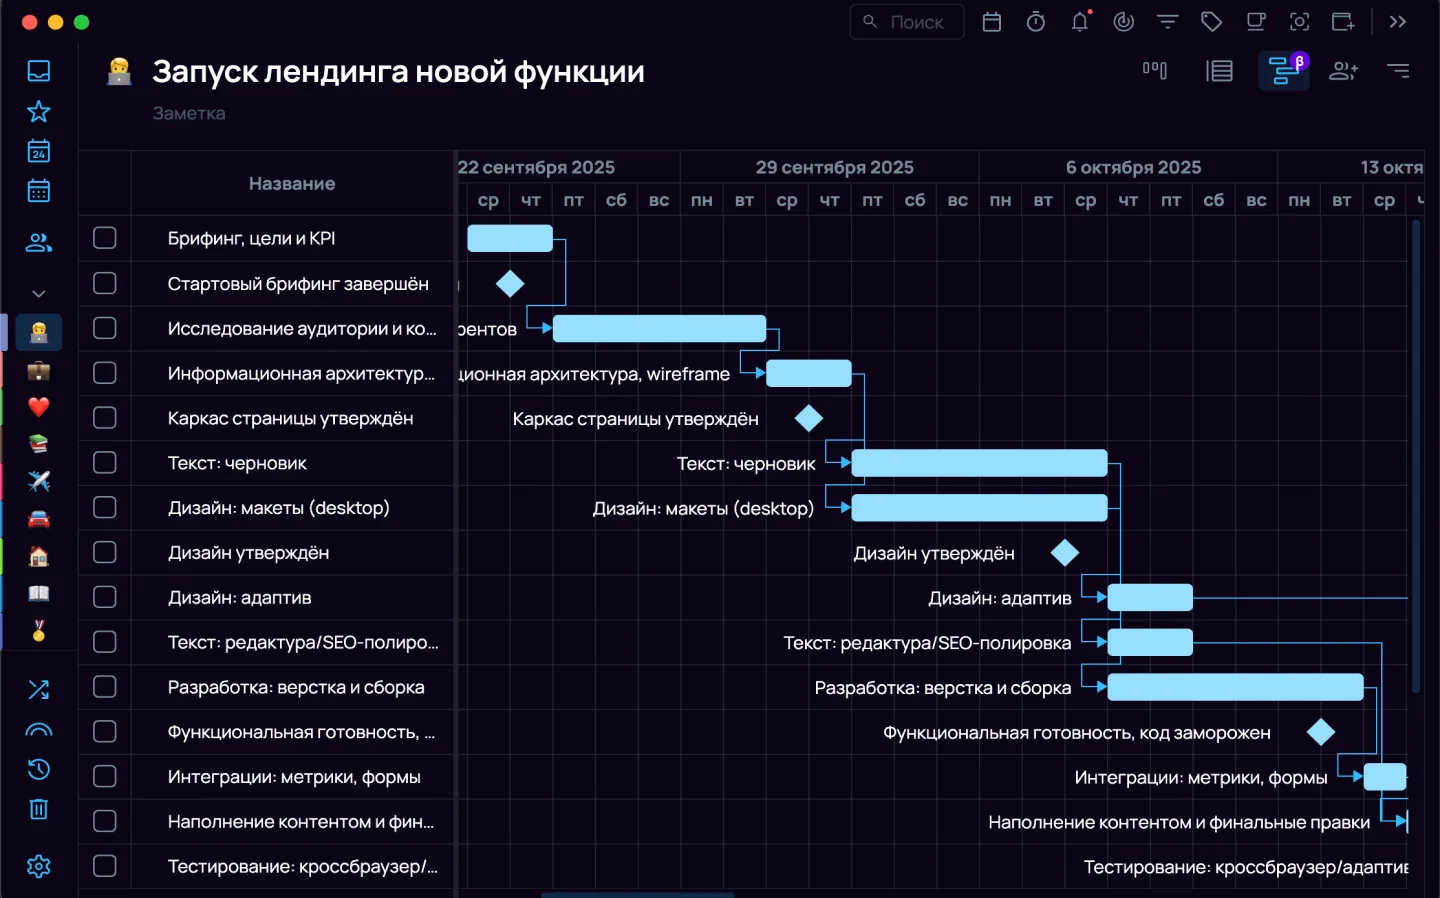Open the filter lines icon

click(x=1168, y=22)
